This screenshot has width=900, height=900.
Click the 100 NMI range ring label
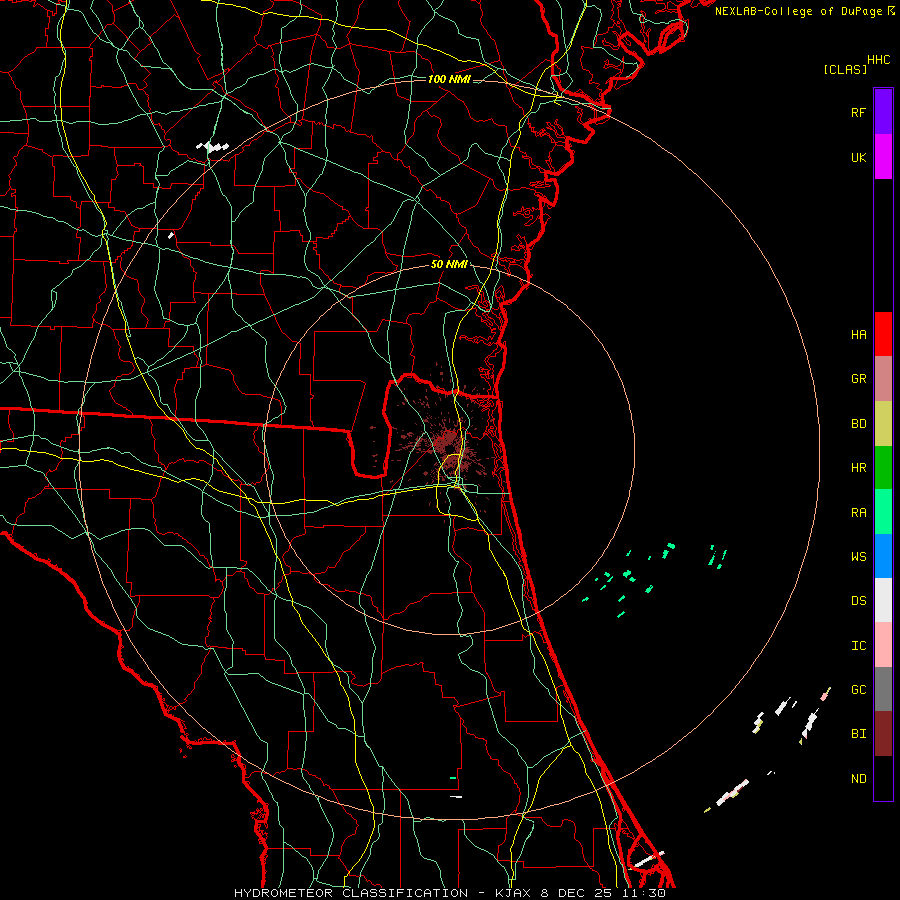coord(449,79)
